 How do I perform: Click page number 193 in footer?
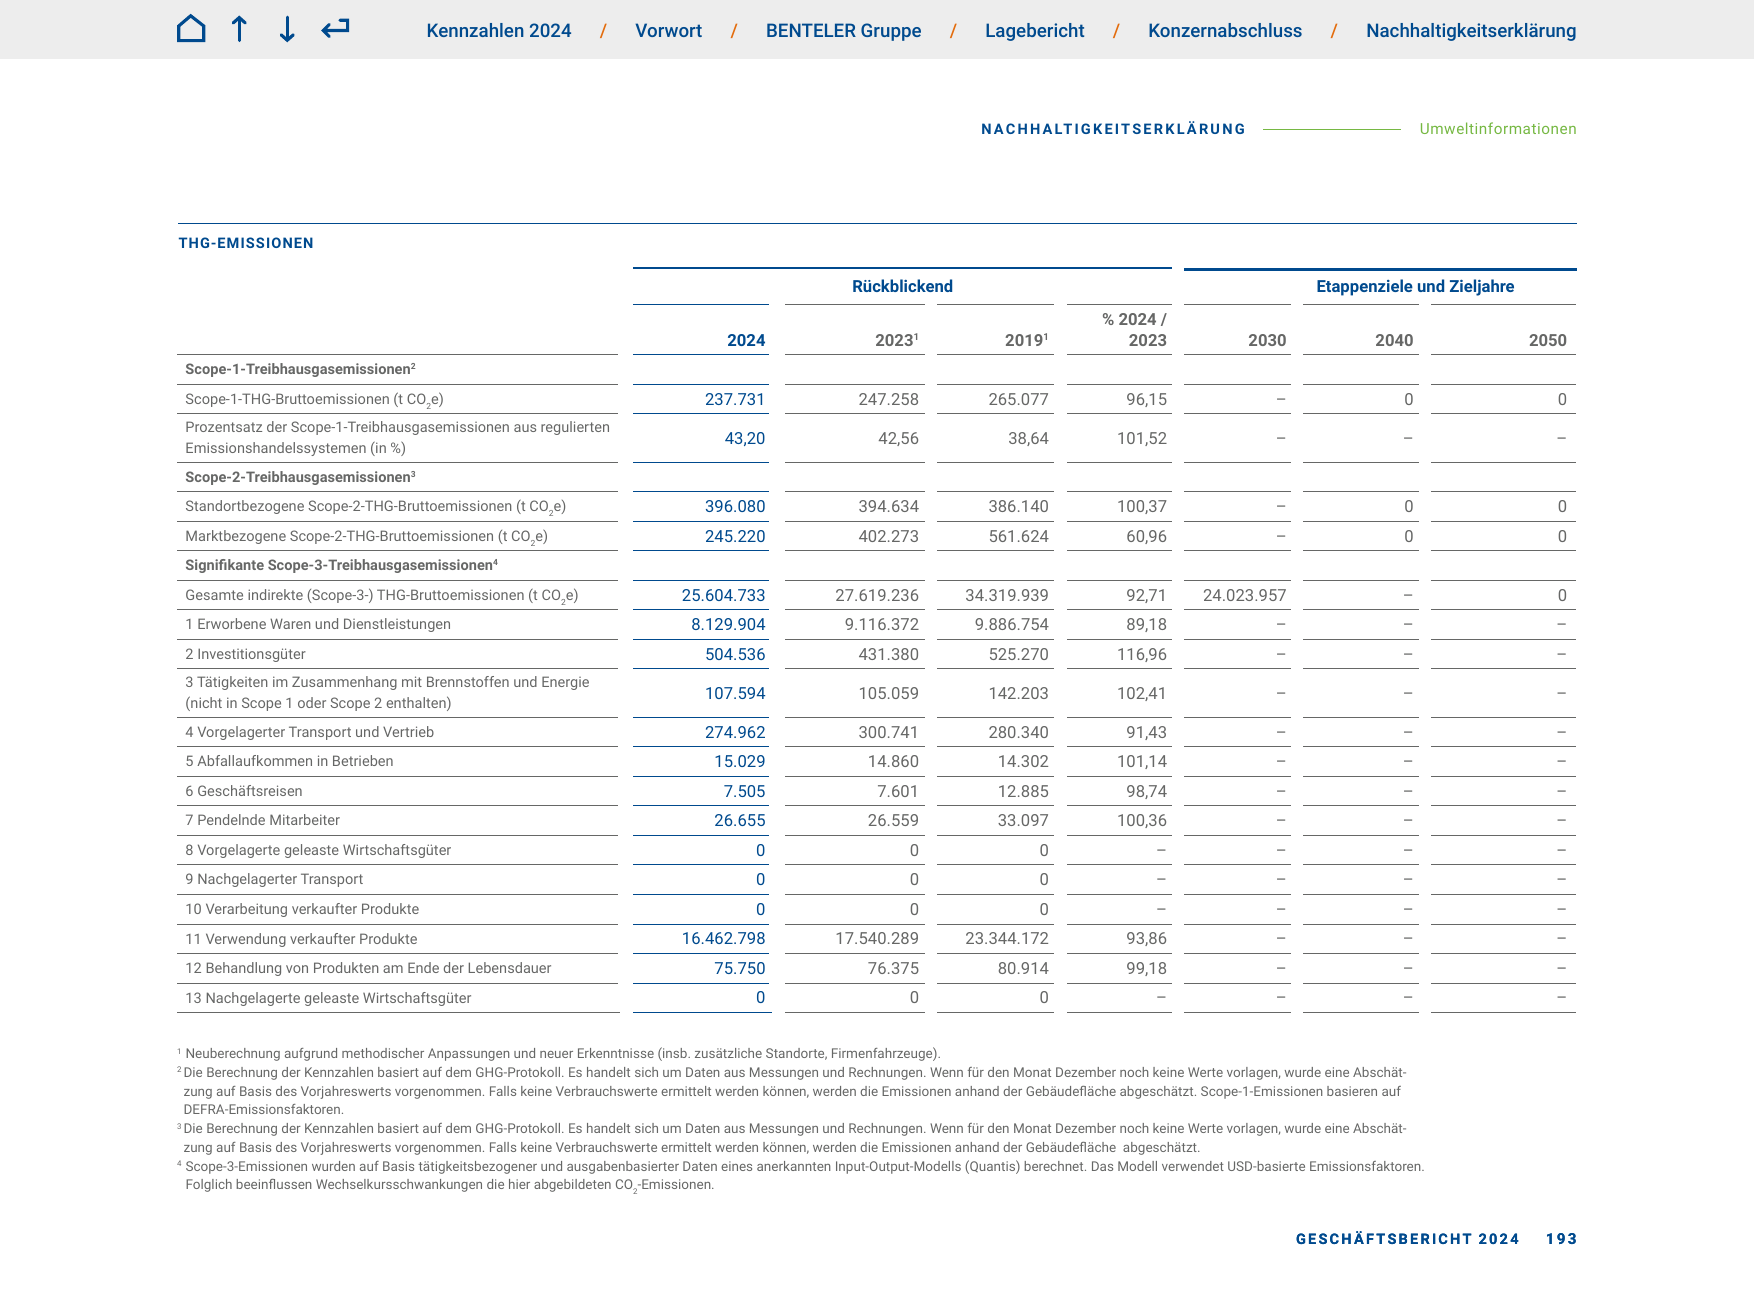click(x=1561, y=1239)
